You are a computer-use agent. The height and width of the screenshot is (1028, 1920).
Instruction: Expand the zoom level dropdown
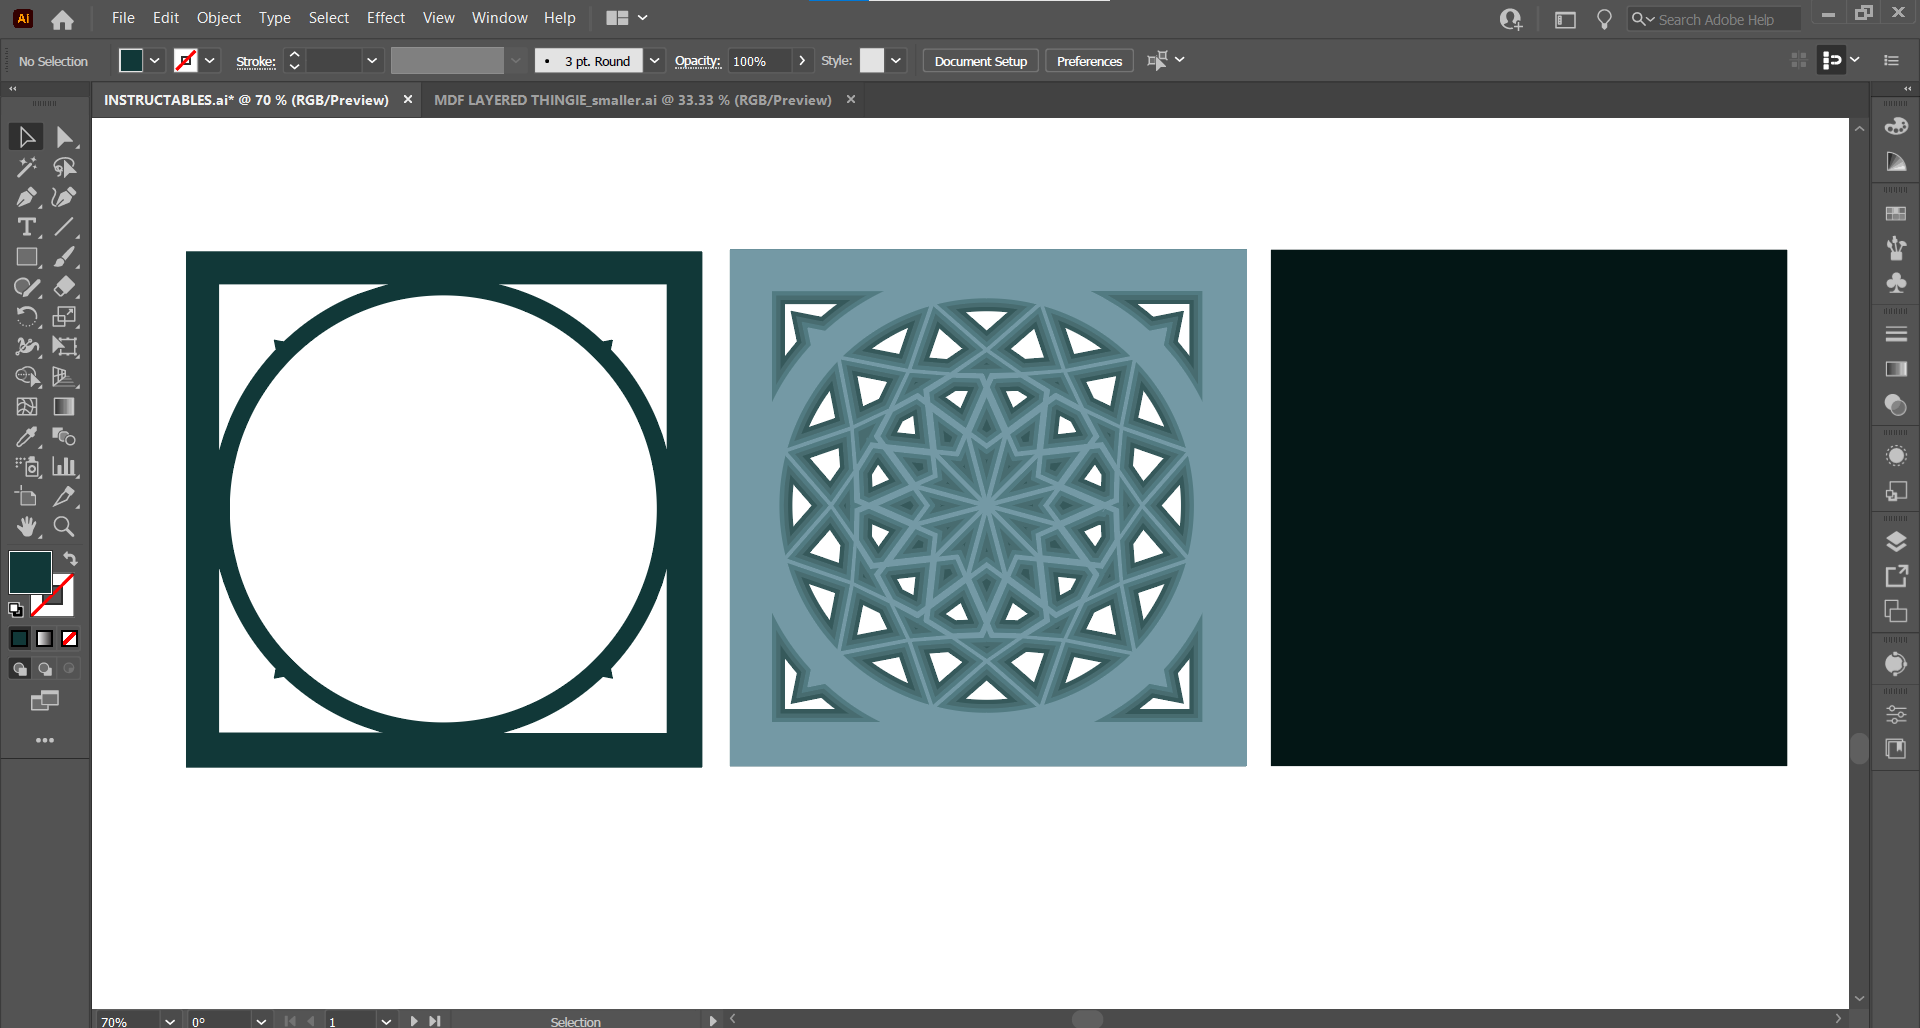click(170, 1021)
